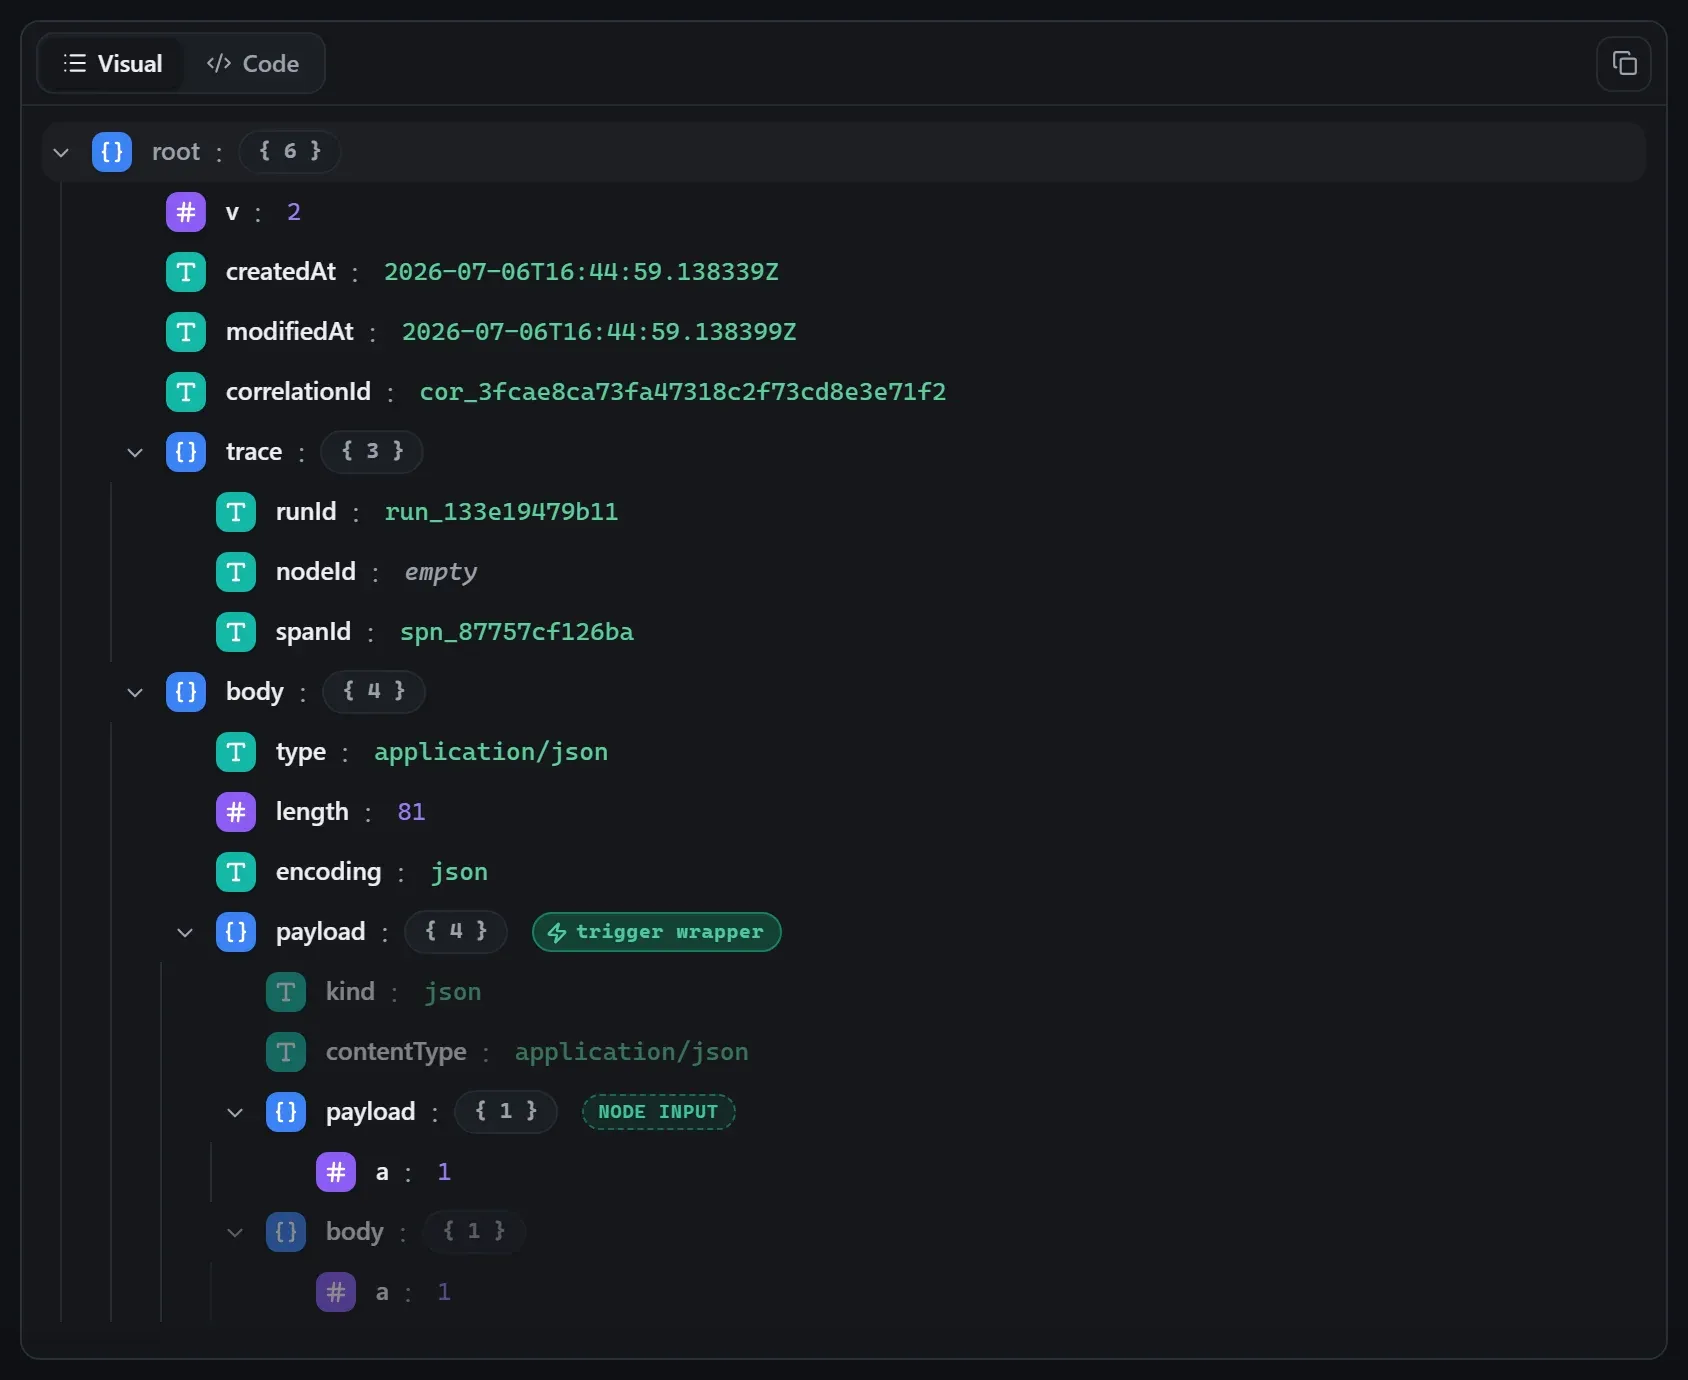
Task: Collapse the top-level body object chevron
Action: point(135,692)
